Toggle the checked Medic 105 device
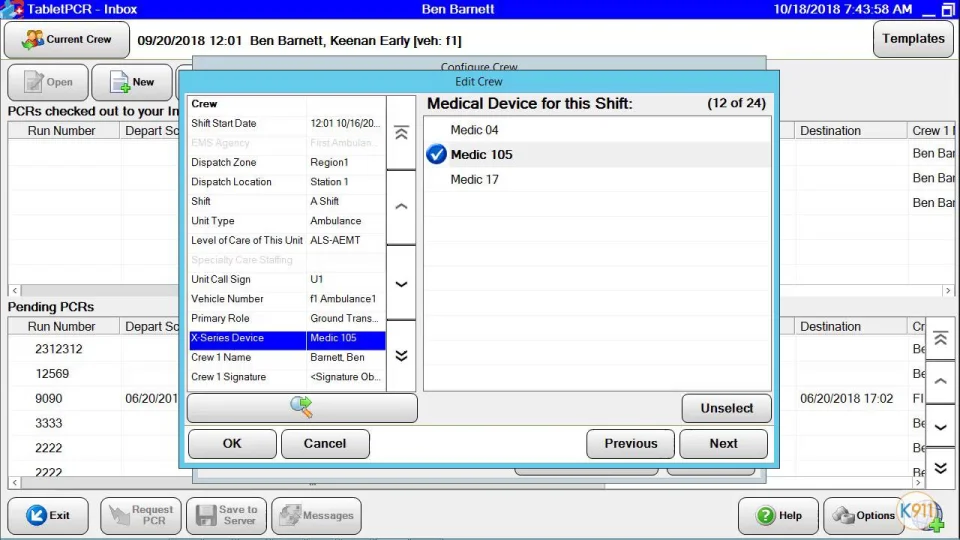The height and width of the screenshot is (540, 960). click(x=597, y=154)
